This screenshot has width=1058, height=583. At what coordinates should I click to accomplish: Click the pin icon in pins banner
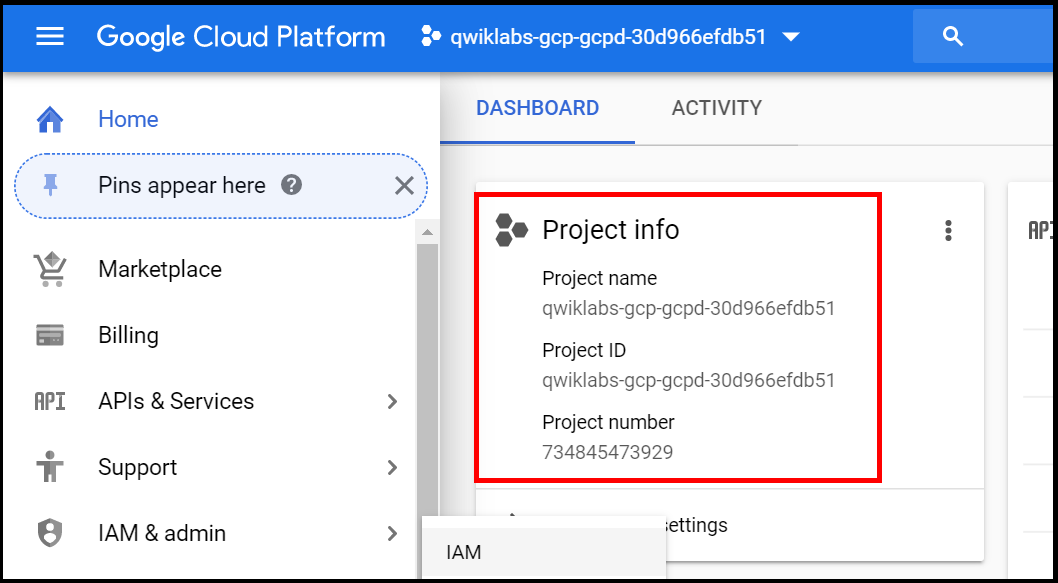click(50, 186)
